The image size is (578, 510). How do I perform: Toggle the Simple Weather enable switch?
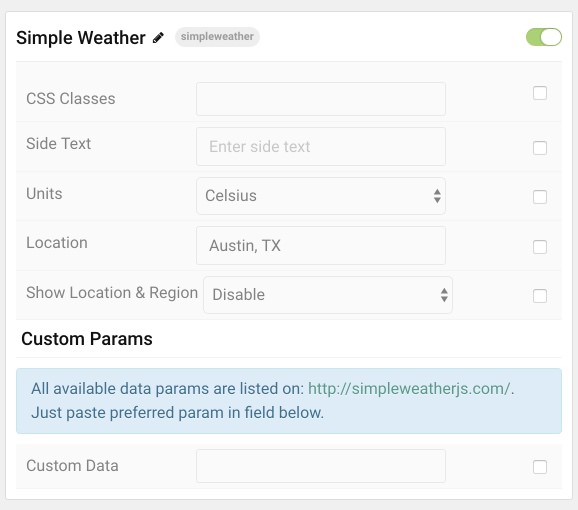[544, 37]
